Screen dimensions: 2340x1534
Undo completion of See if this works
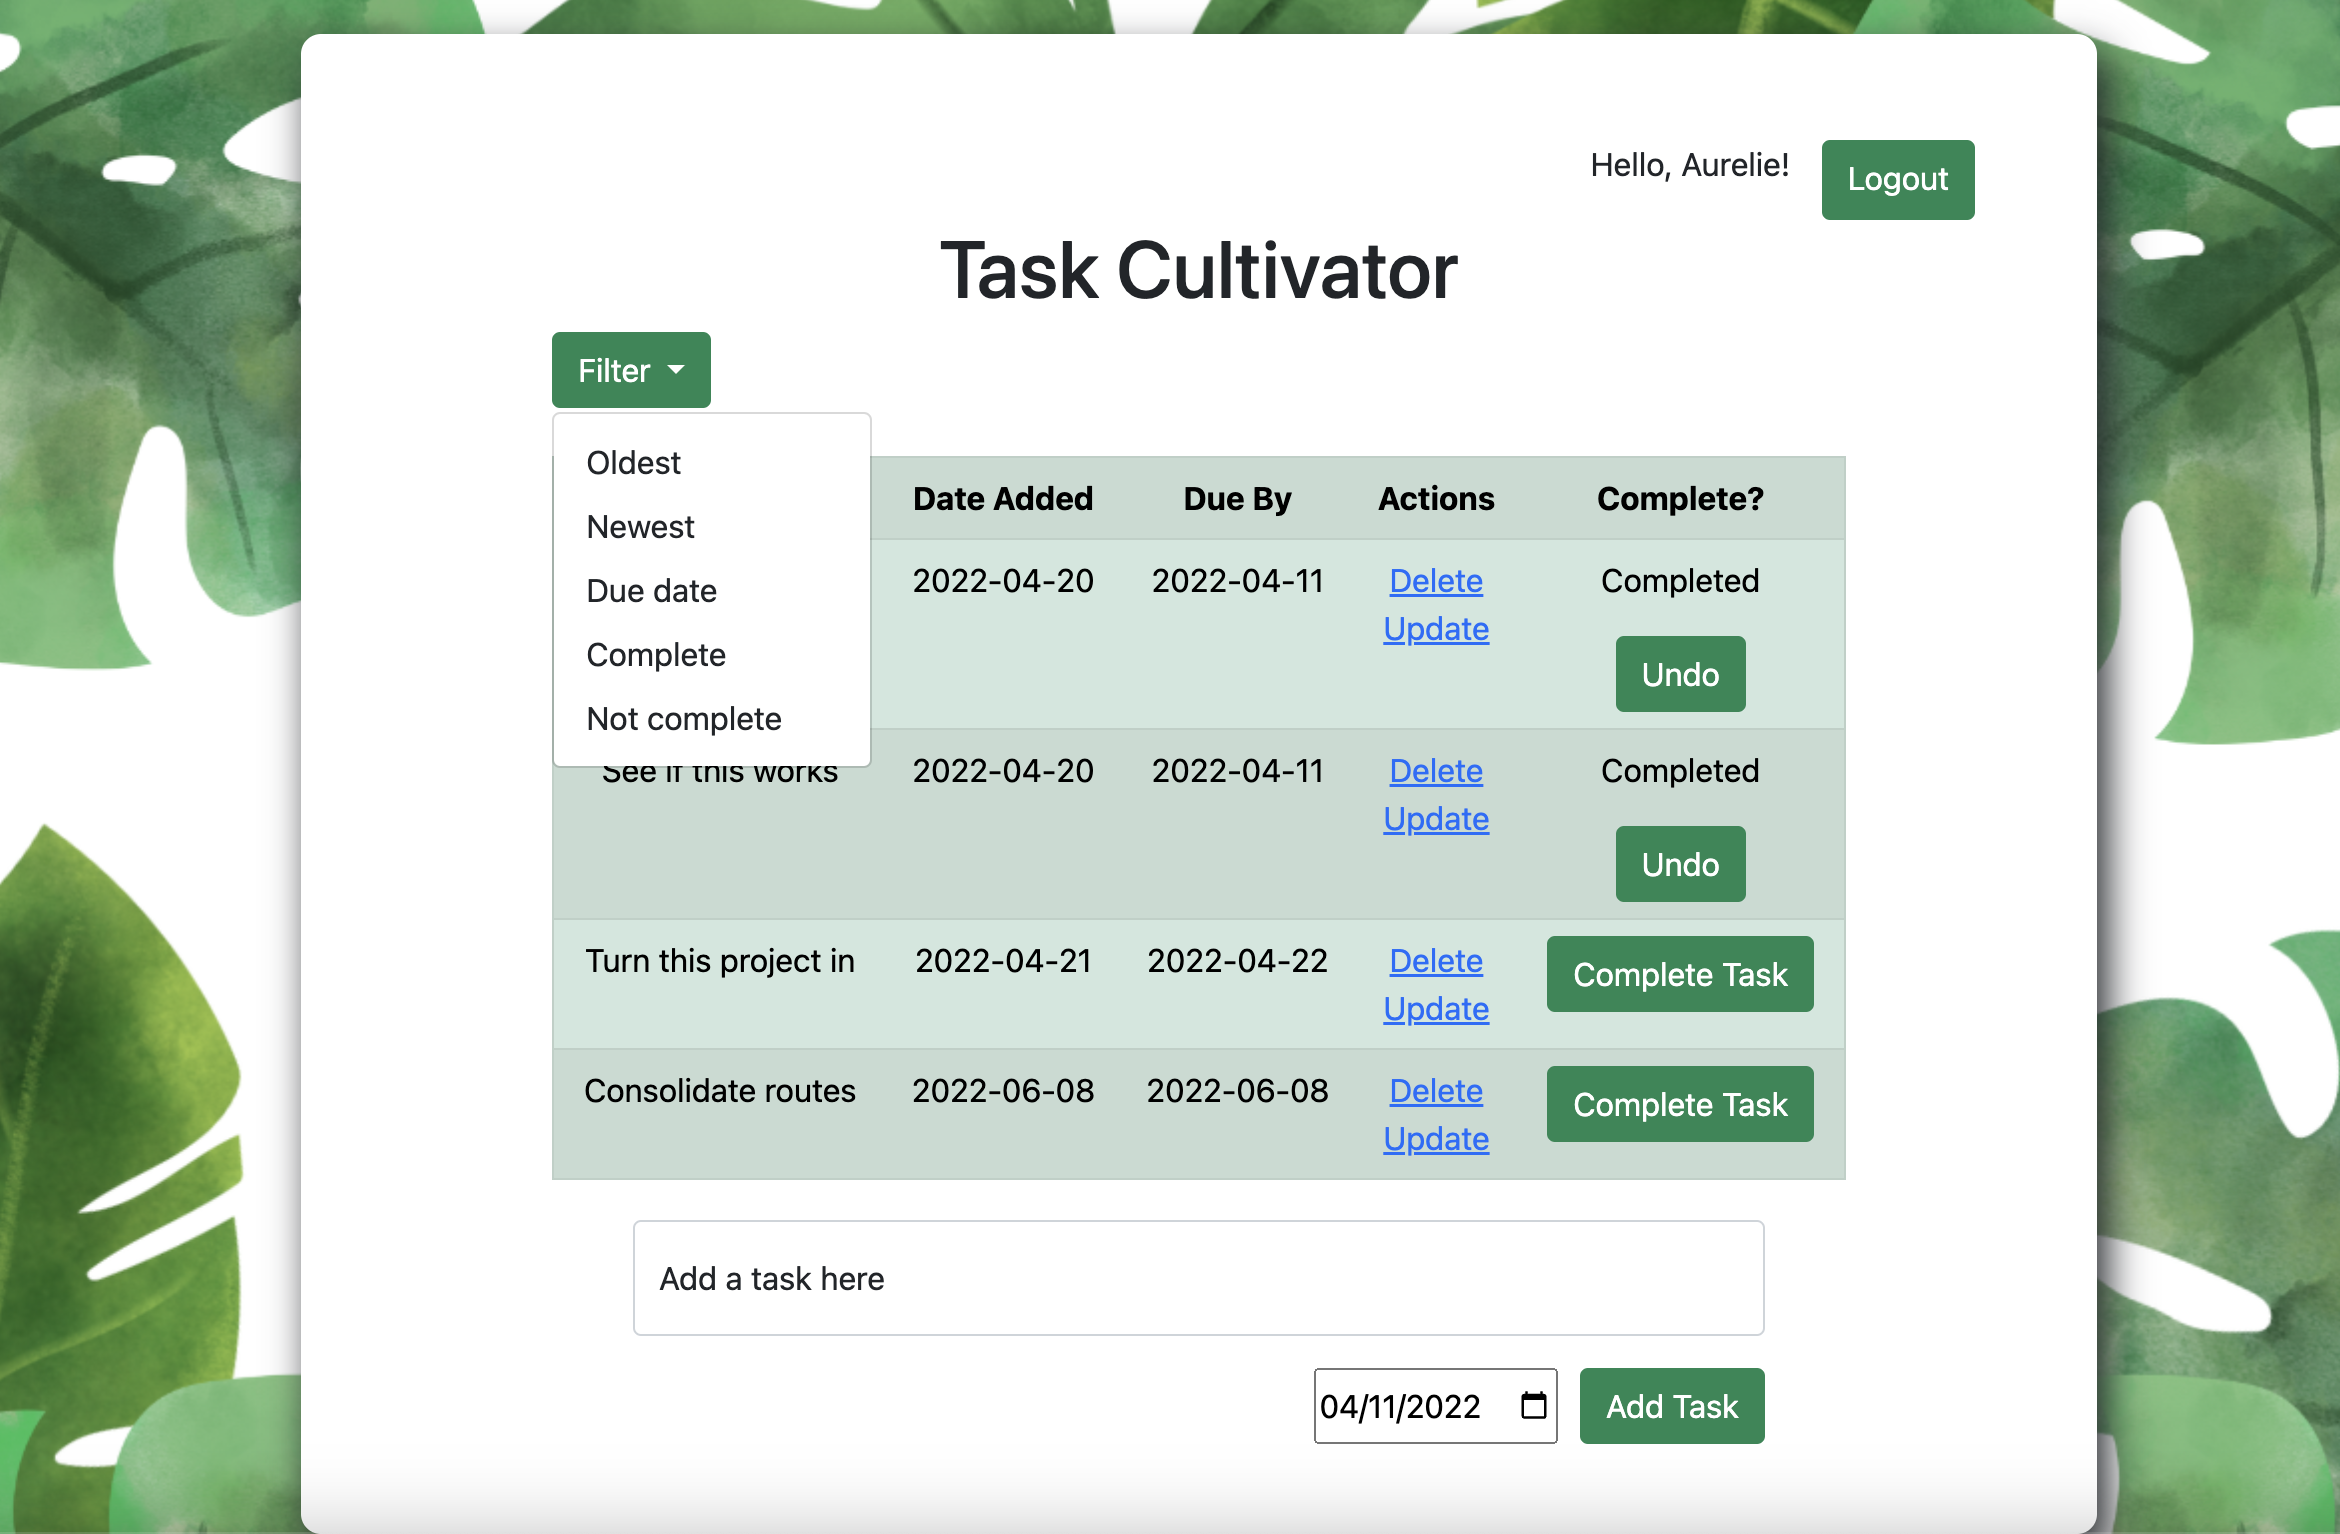[1680, 864]
